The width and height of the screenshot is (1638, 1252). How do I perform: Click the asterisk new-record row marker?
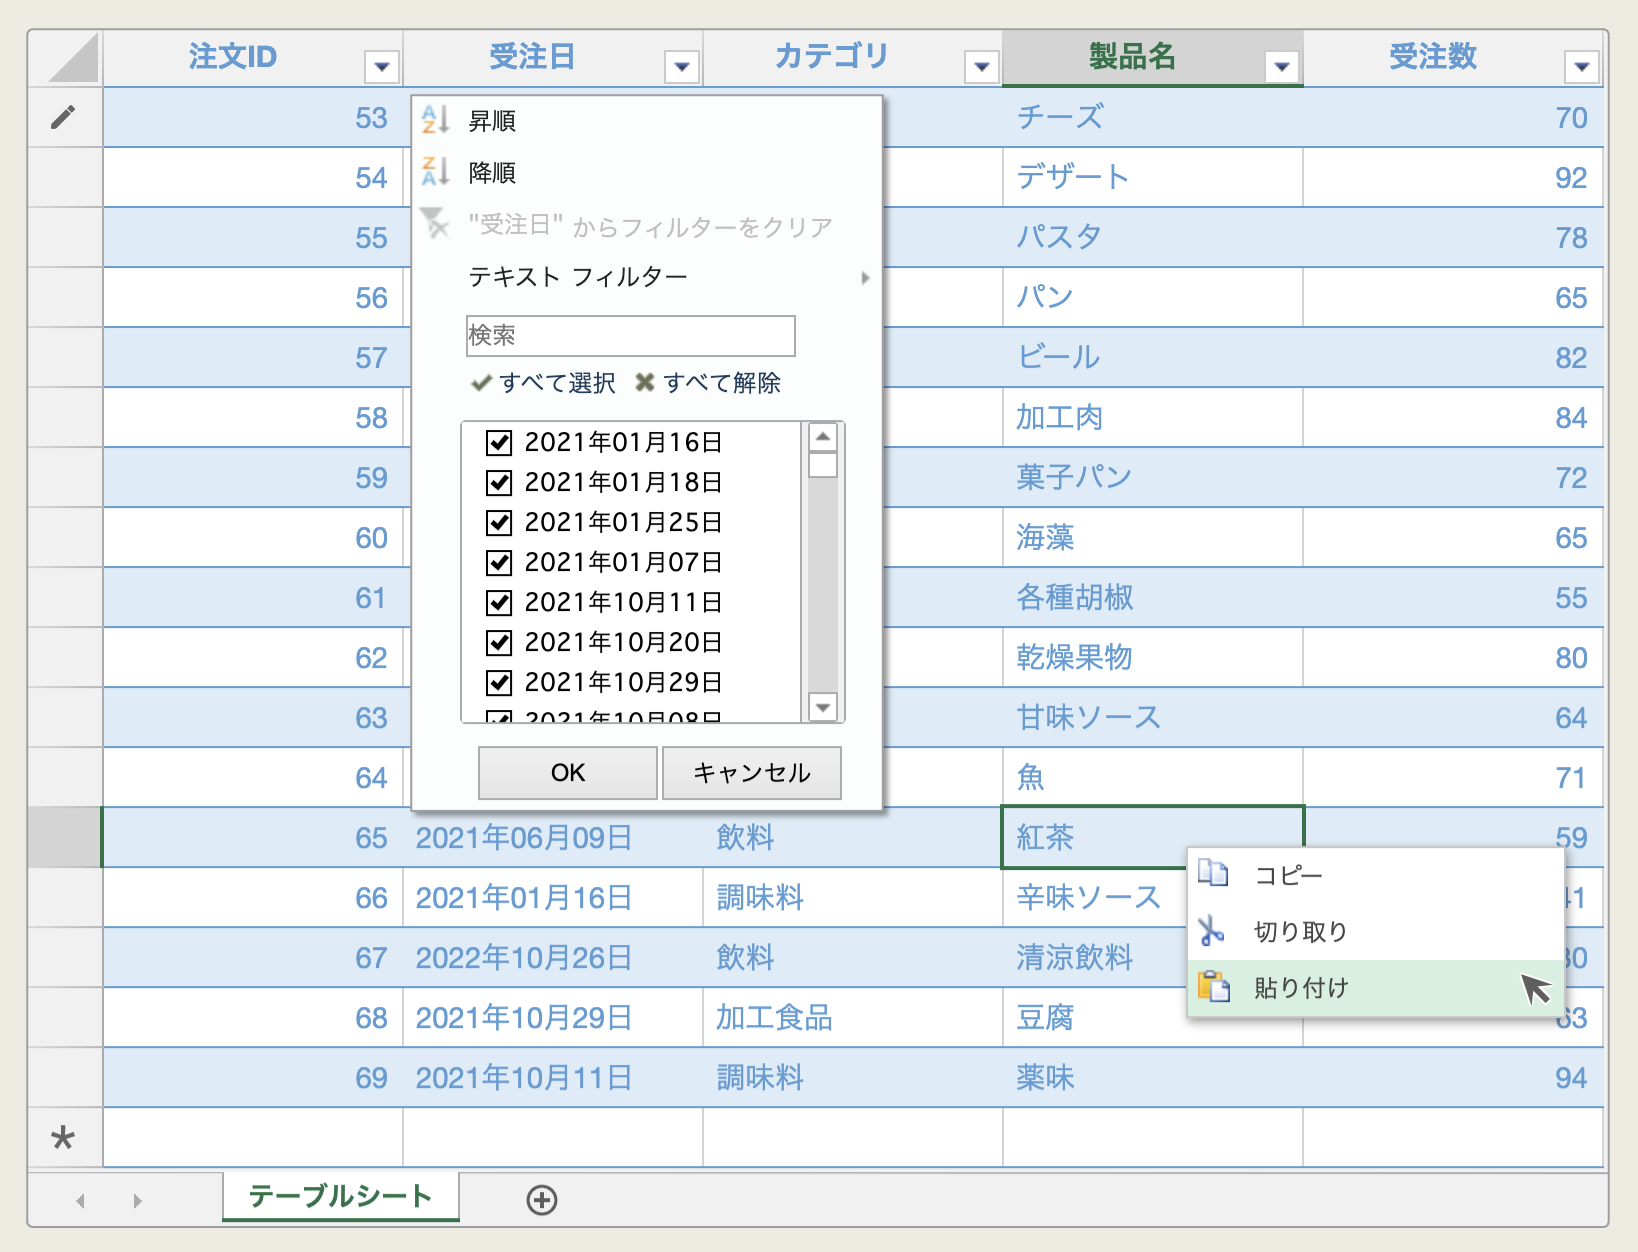click(63, 1137)
